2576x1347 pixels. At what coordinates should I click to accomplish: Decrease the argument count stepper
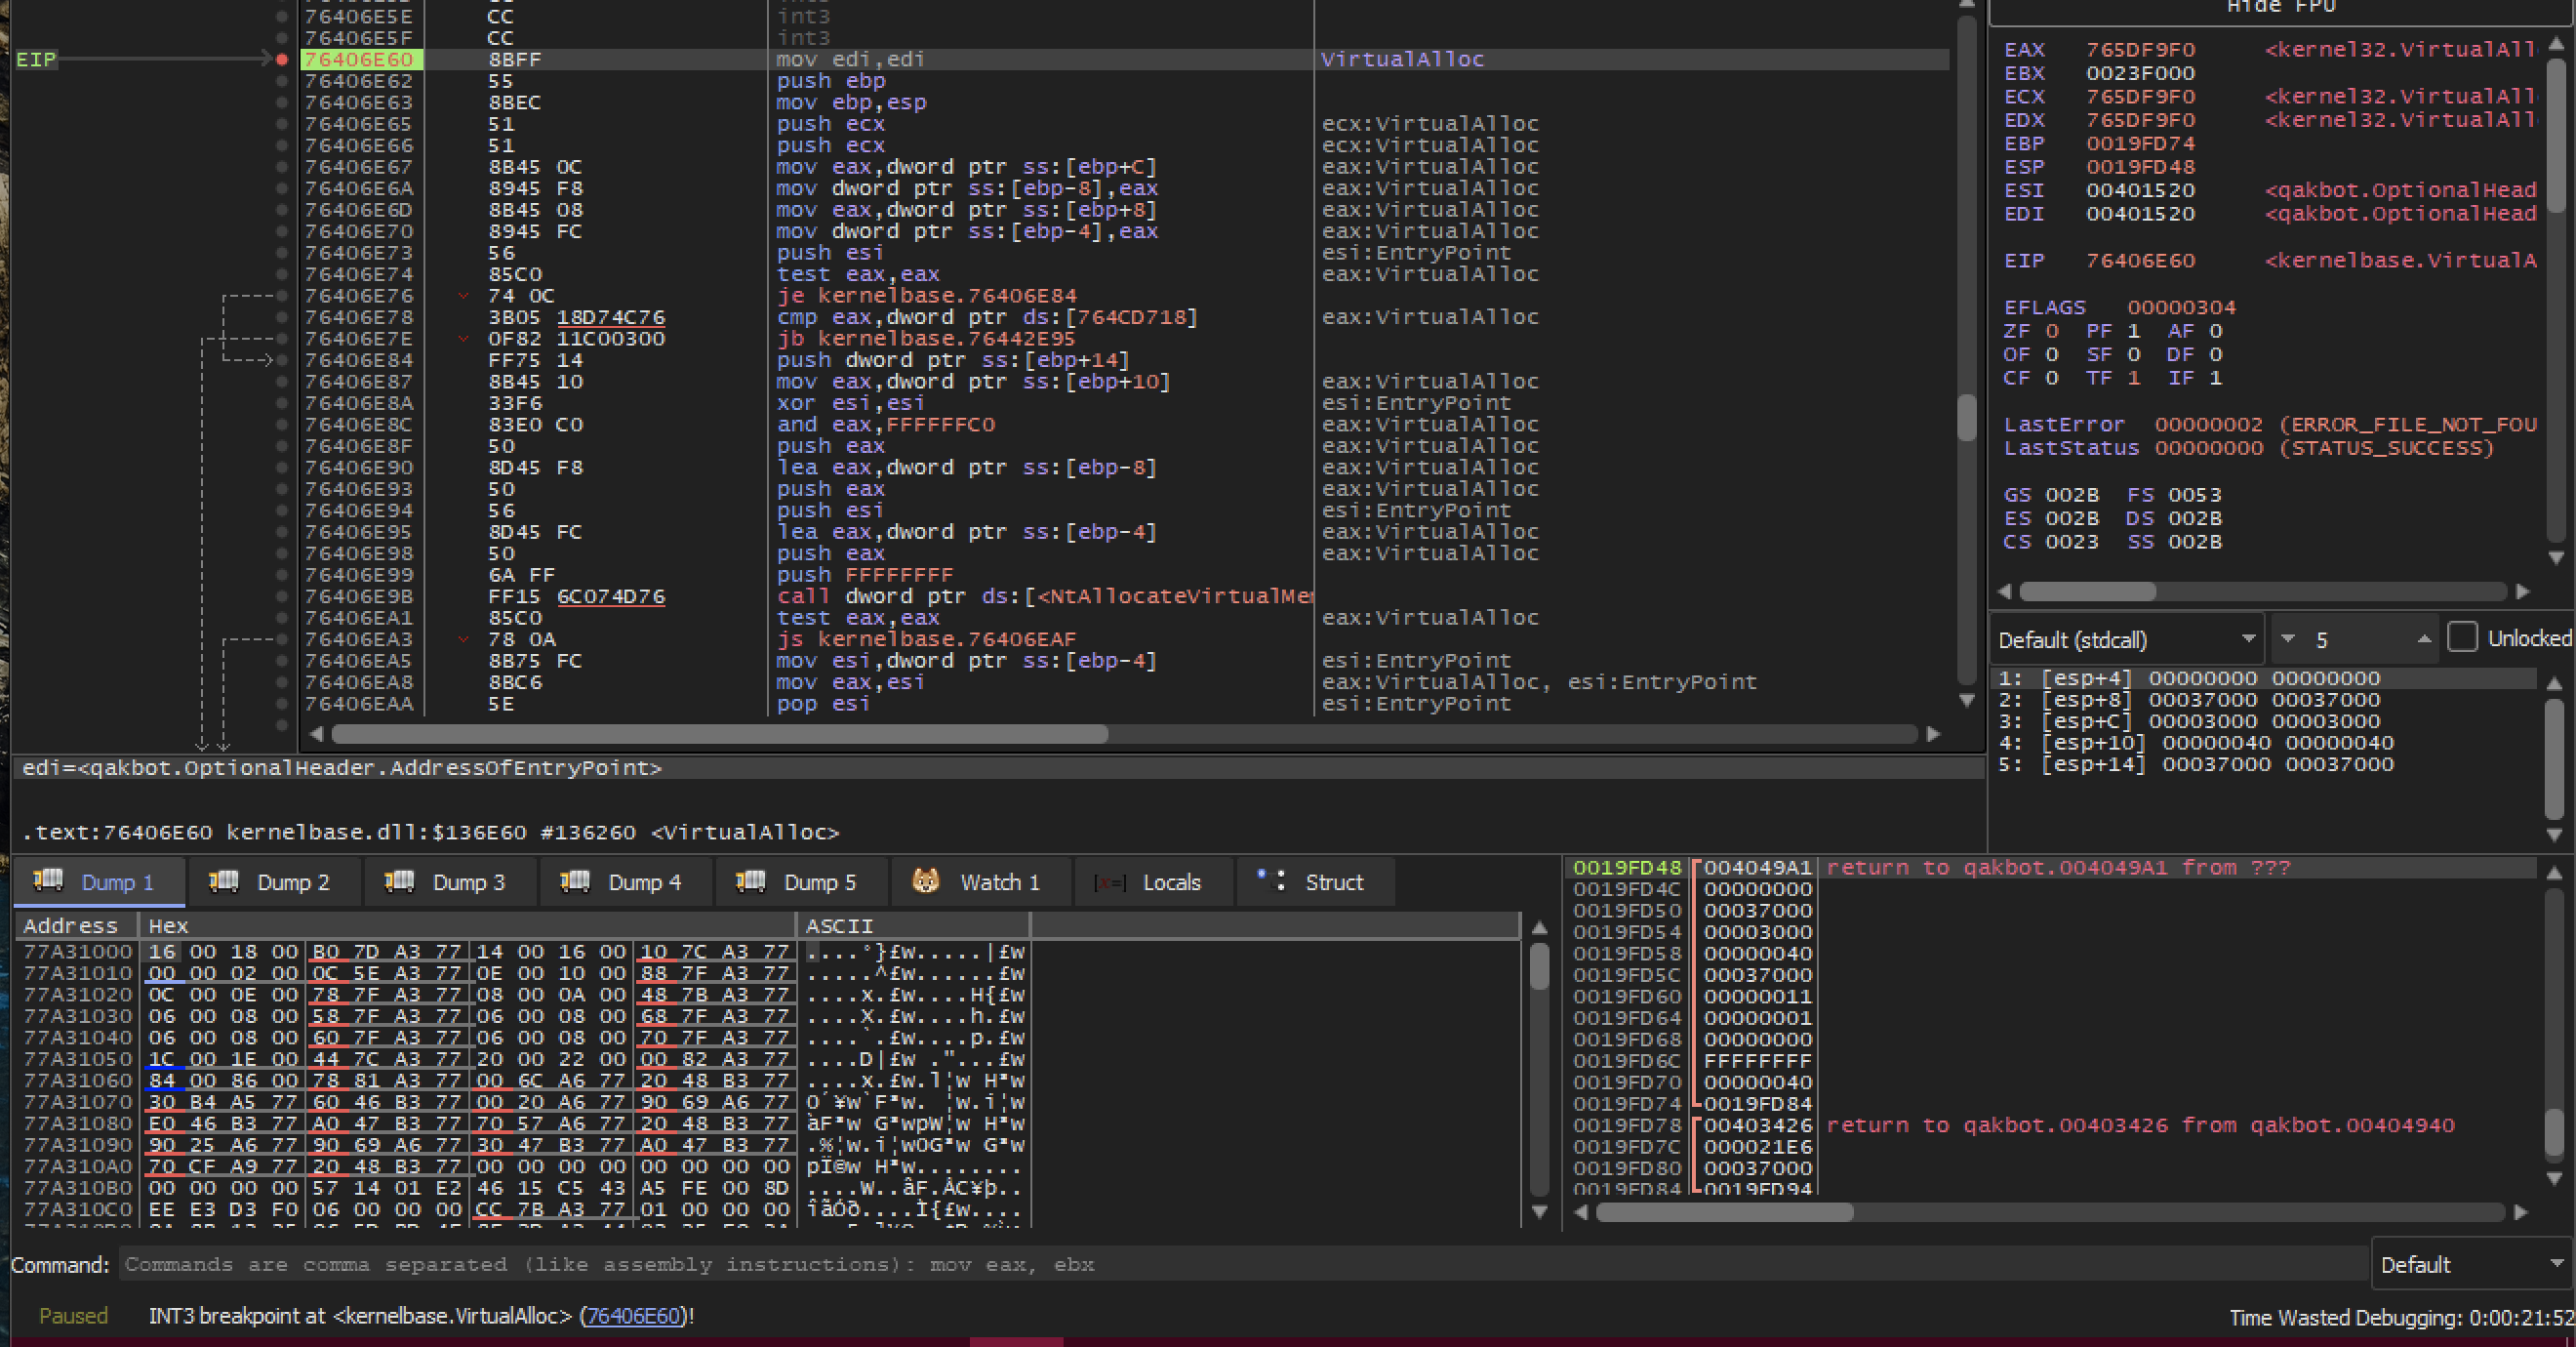2288,638
